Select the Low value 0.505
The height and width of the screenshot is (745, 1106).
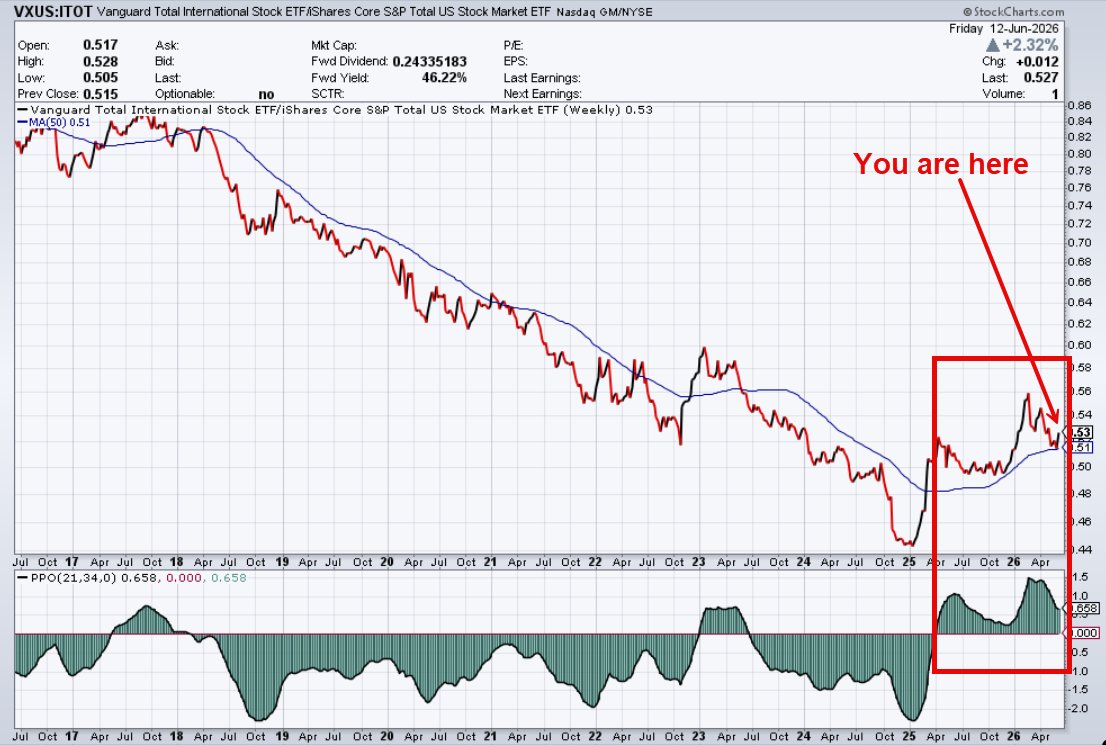(100, 78)
